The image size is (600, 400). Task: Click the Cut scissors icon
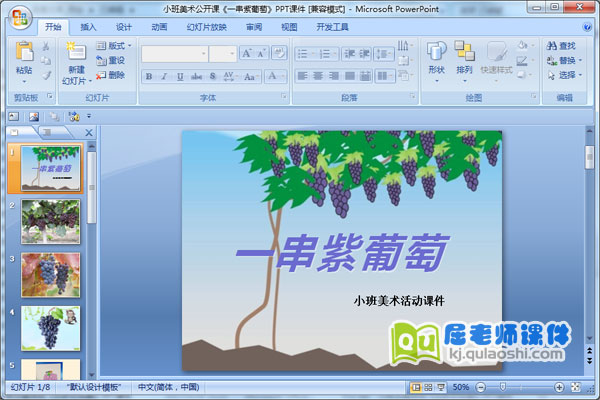(46, 46)
